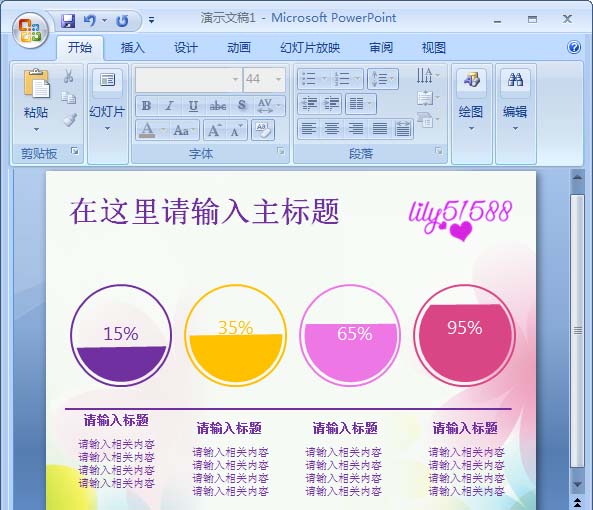Click the vertical scrollbar up arrow
This screenshot has height=510, width=593.
pyautogui.click(x=577, y=177)
